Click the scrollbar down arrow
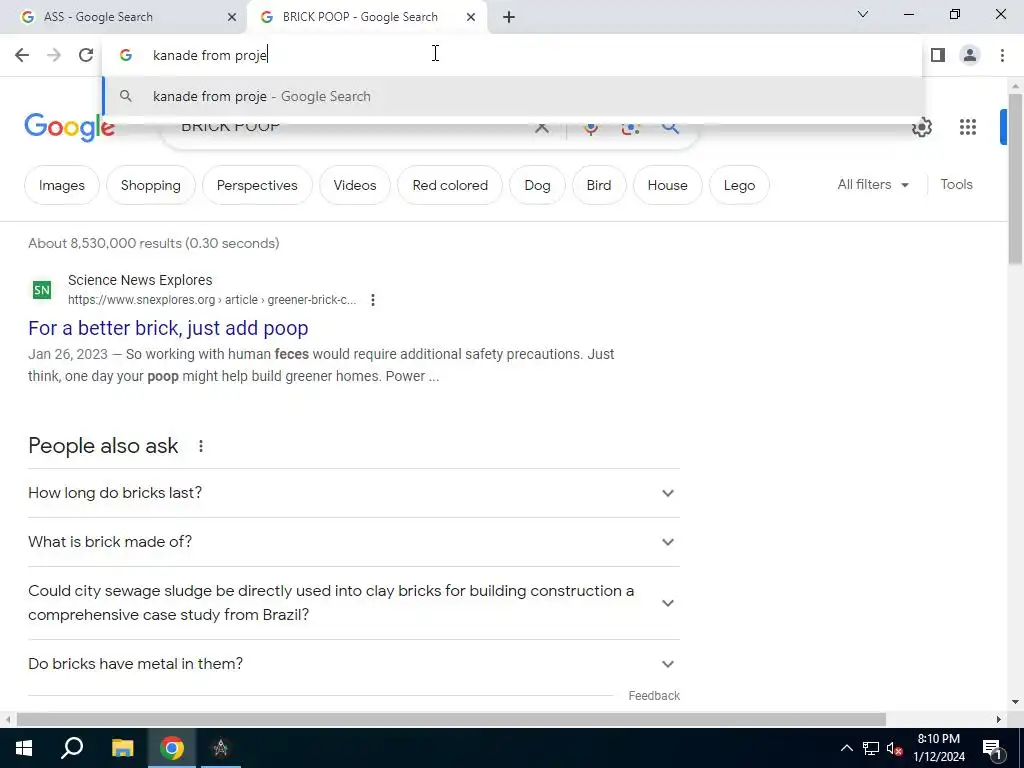Image resolution: width=1024 pixels, height=768 pixels. (x=1015, y=702)
